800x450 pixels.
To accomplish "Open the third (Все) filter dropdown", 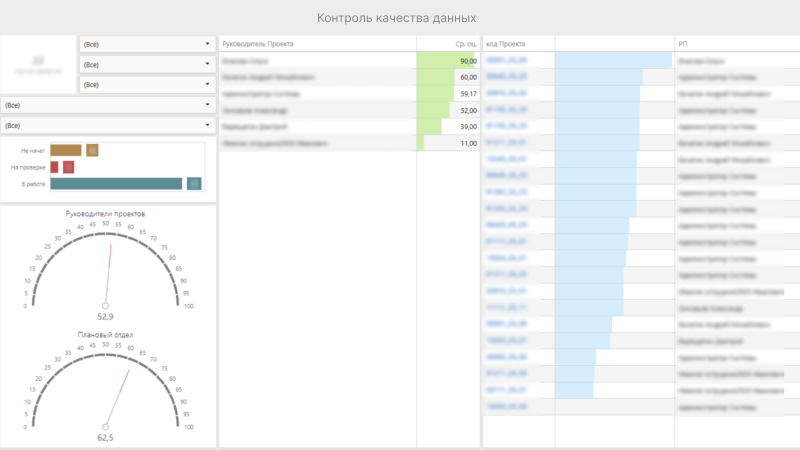I will 147,85.
